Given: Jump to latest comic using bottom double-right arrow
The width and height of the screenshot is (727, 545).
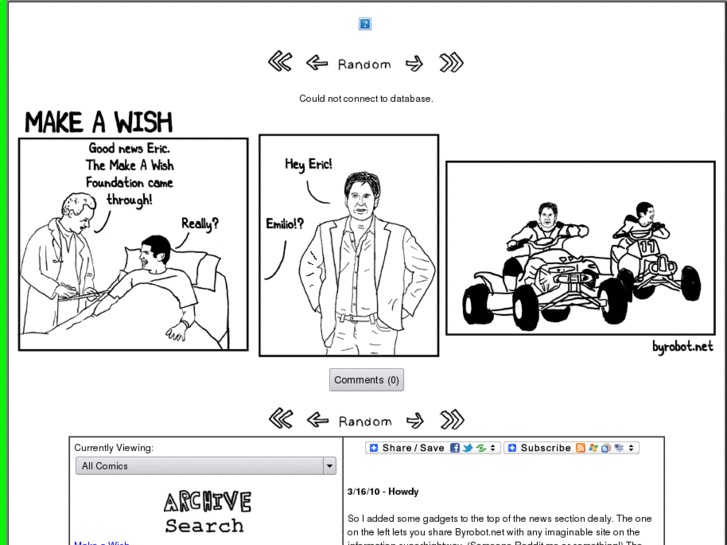Looking at the screenshot, I should point(452,419).
